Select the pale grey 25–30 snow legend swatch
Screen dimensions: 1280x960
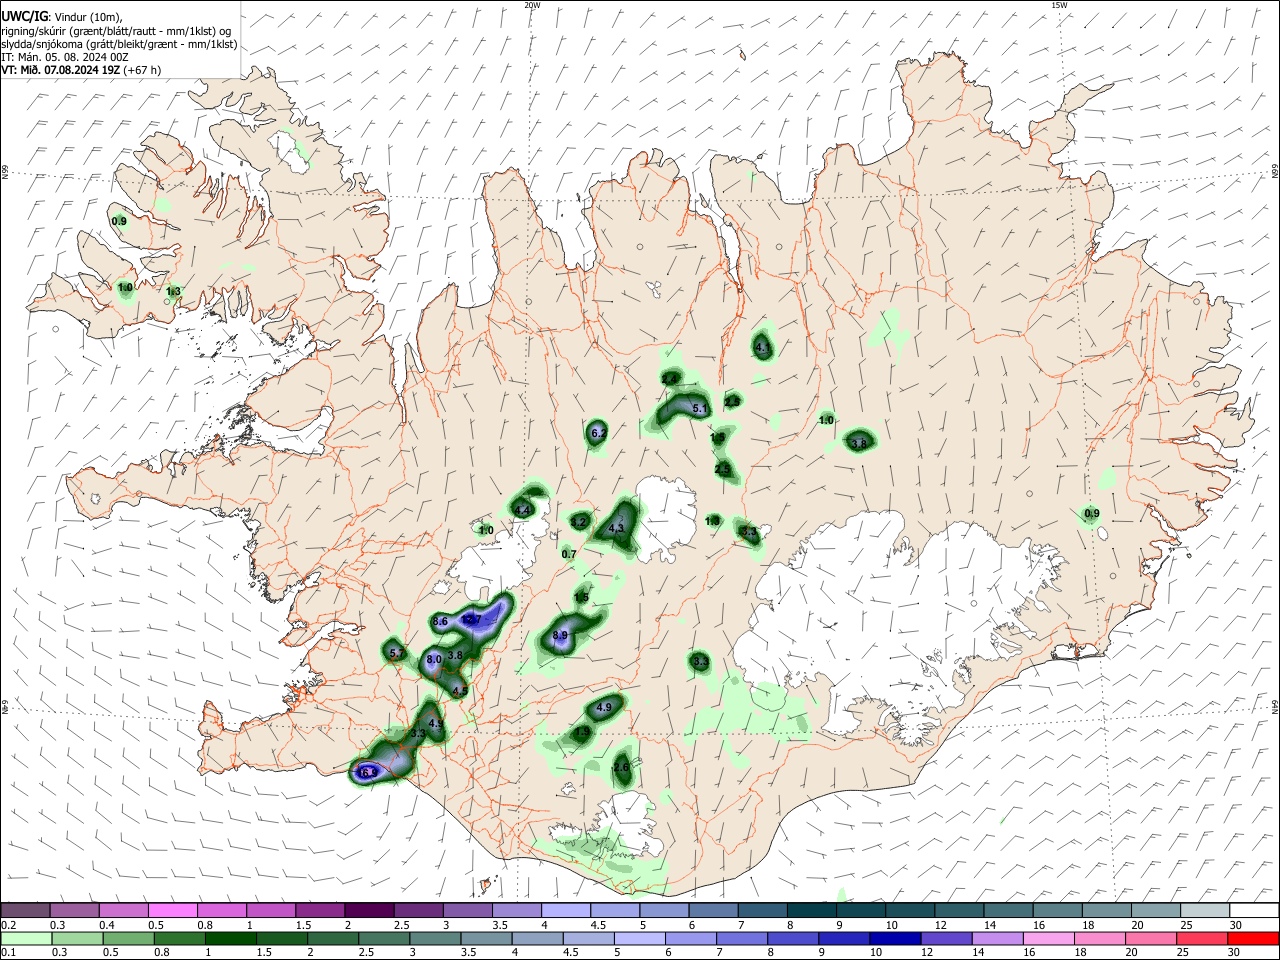point(1203,910)
